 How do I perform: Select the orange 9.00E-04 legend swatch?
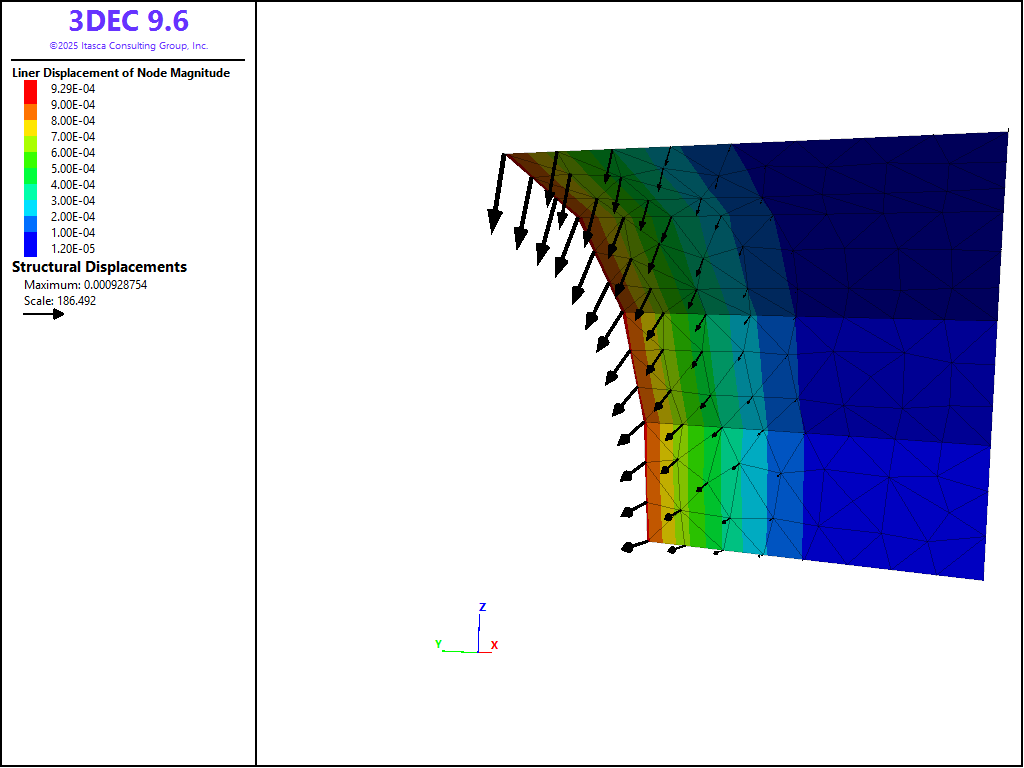(30, 104)
